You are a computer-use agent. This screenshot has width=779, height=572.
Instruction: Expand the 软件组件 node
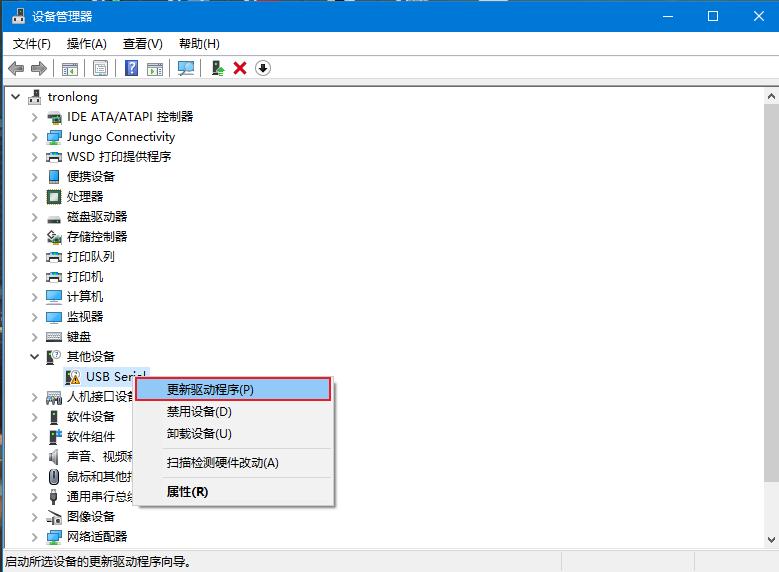click(34, 437)
